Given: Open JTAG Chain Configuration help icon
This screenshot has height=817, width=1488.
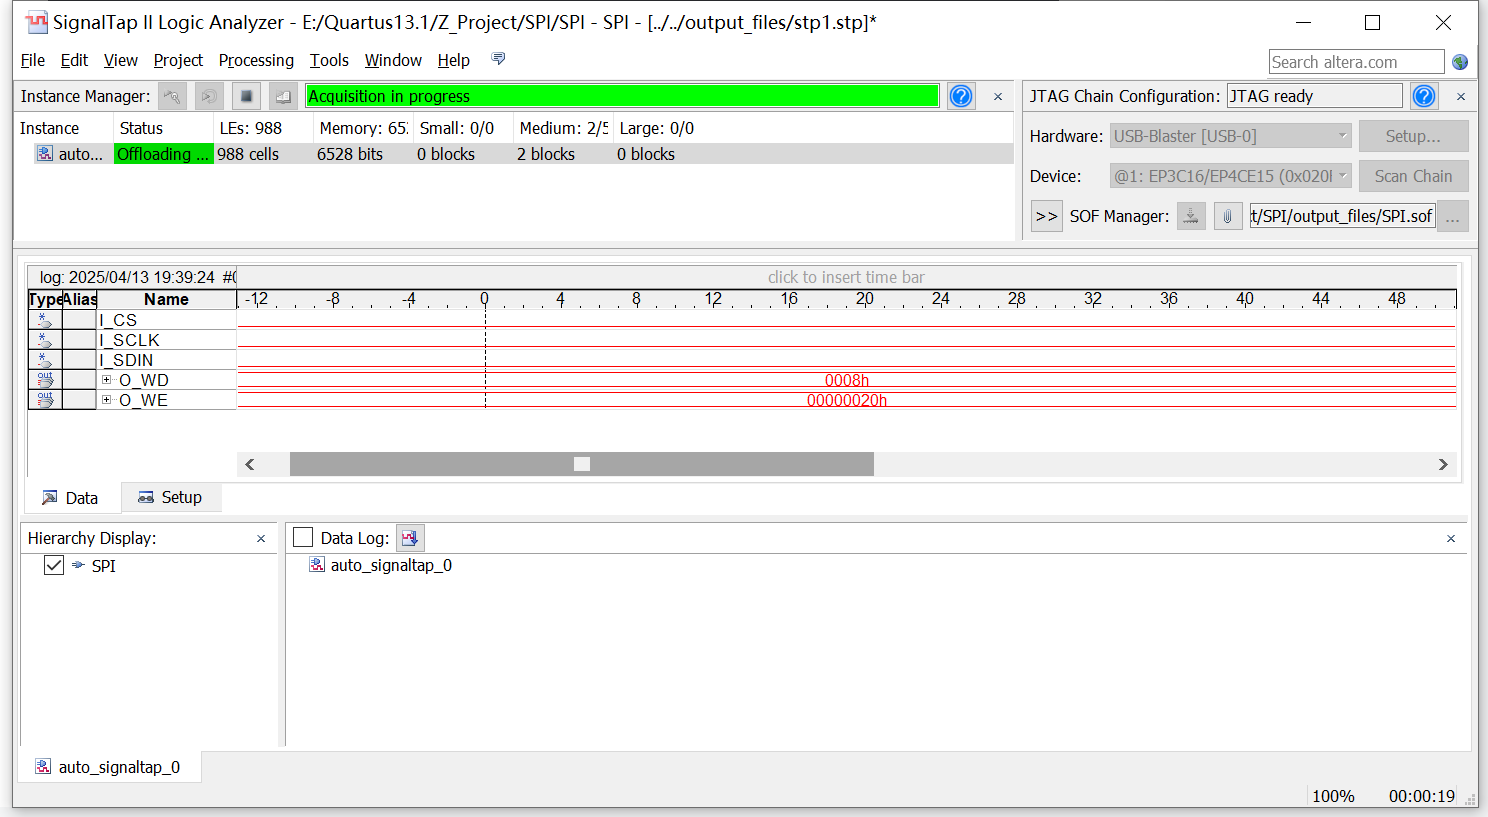Looking at the screenshot, I should click(1424, 96).
